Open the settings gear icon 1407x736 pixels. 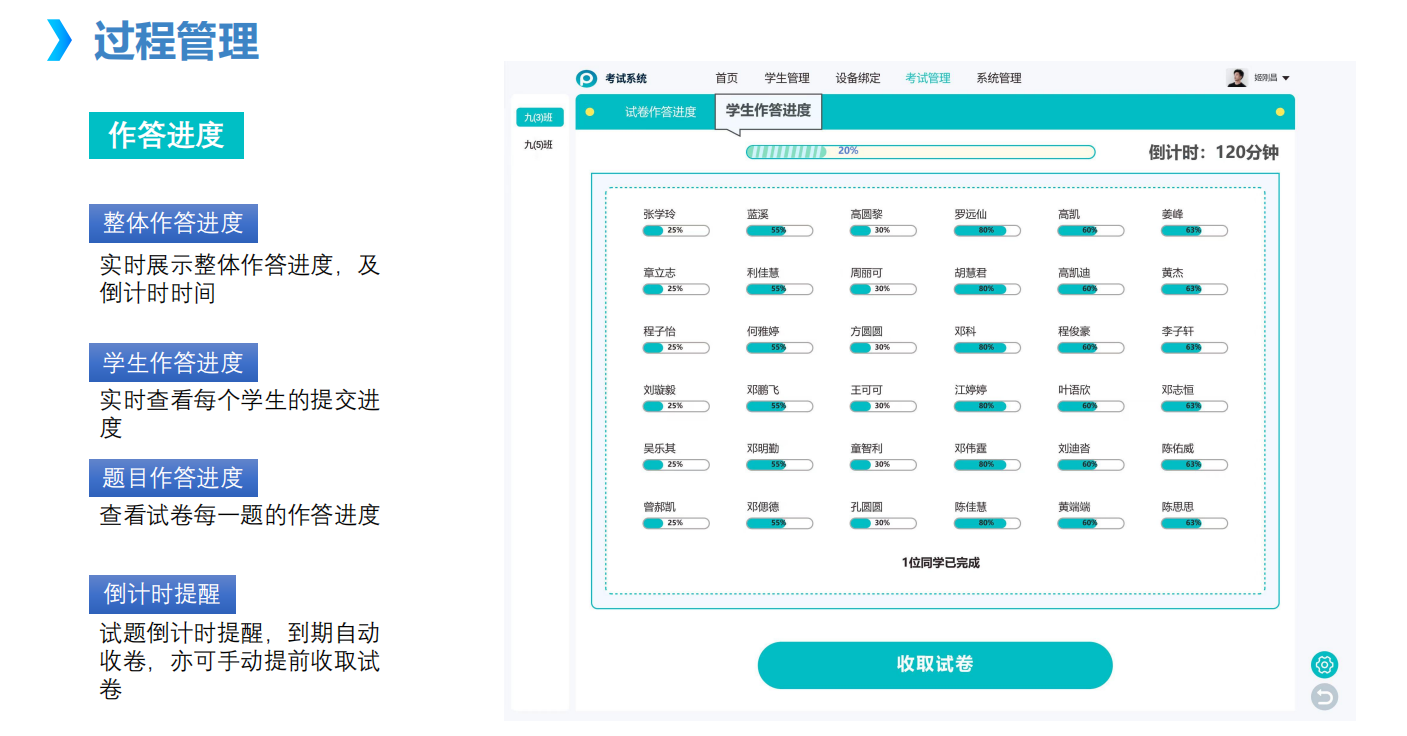point(1324,665)
